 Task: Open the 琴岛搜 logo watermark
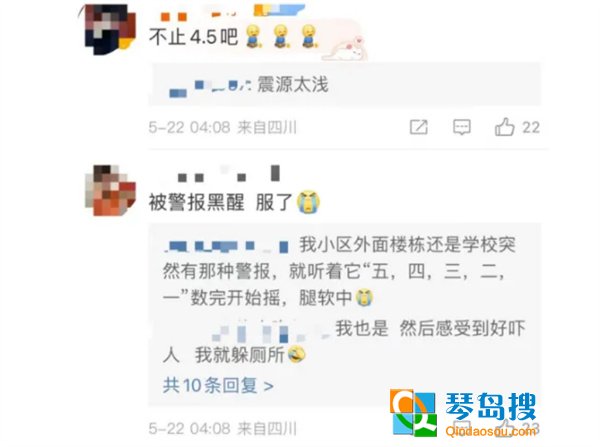click(463, 413)
